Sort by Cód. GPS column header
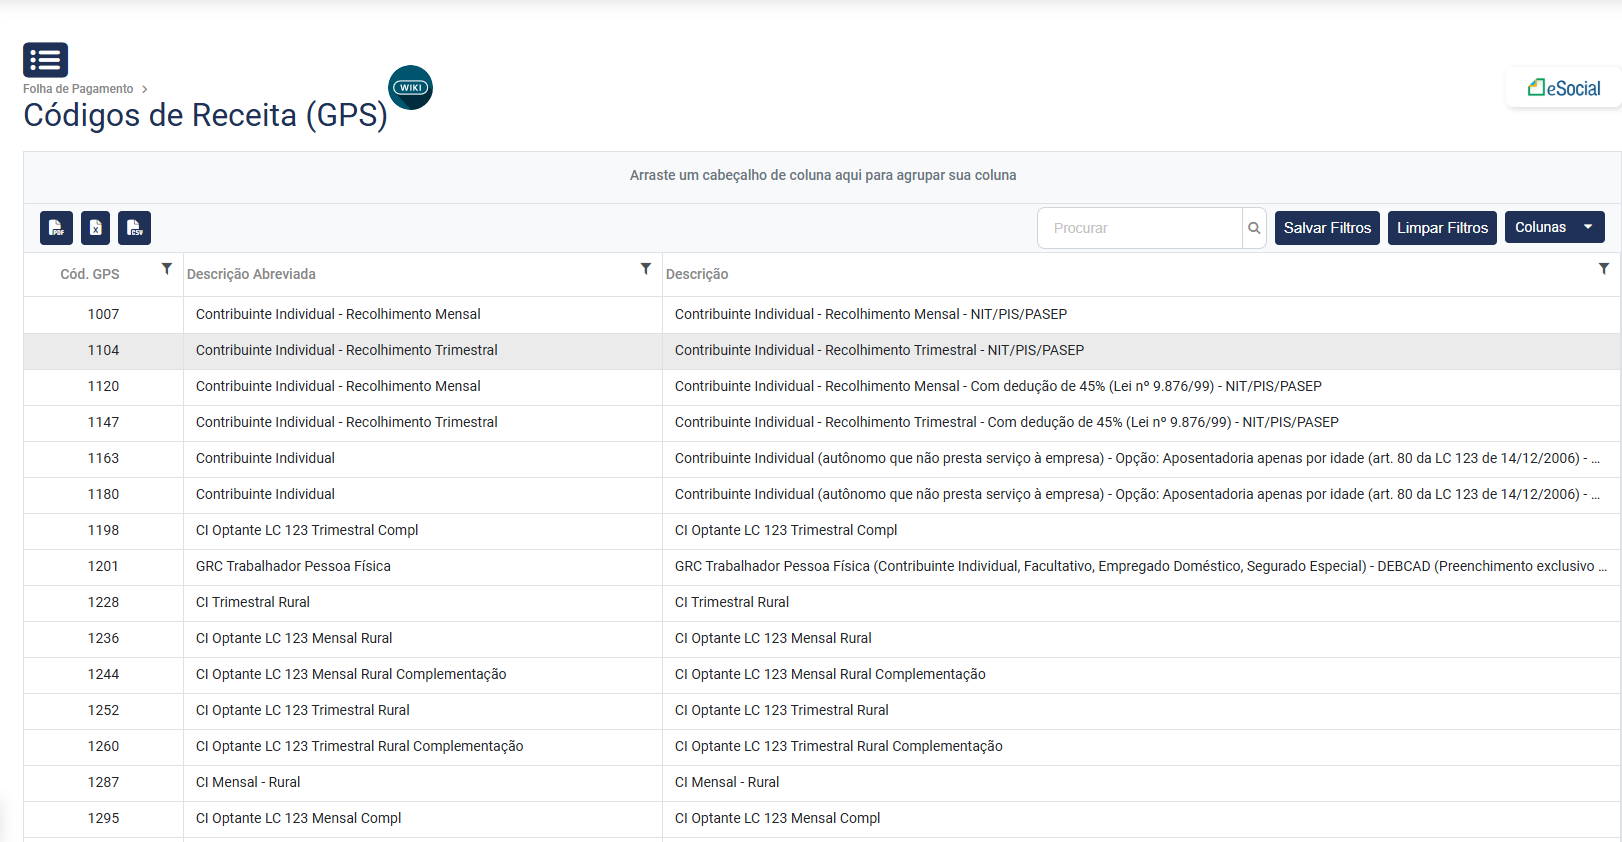 (x=90, y=274)
